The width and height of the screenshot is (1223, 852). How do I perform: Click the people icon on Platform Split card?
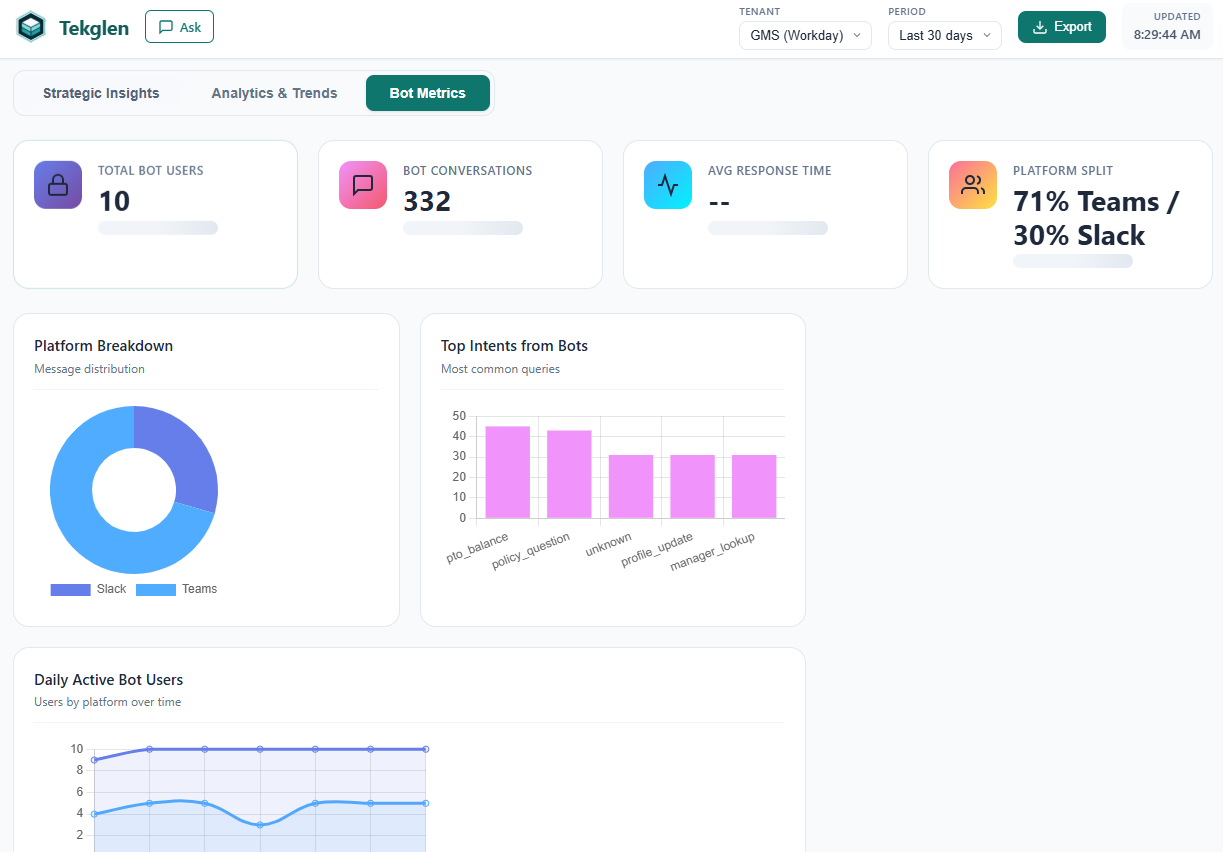click(972, 185)
